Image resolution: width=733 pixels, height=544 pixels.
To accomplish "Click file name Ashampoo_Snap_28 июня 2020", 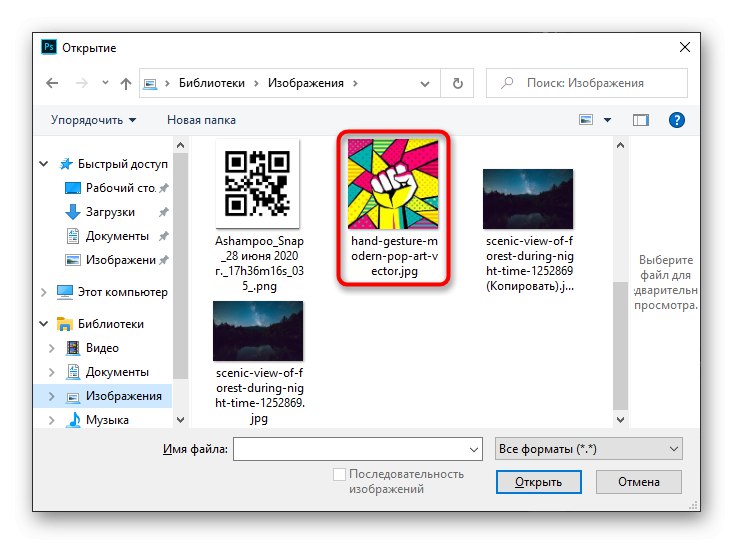I will coord(259,264).
